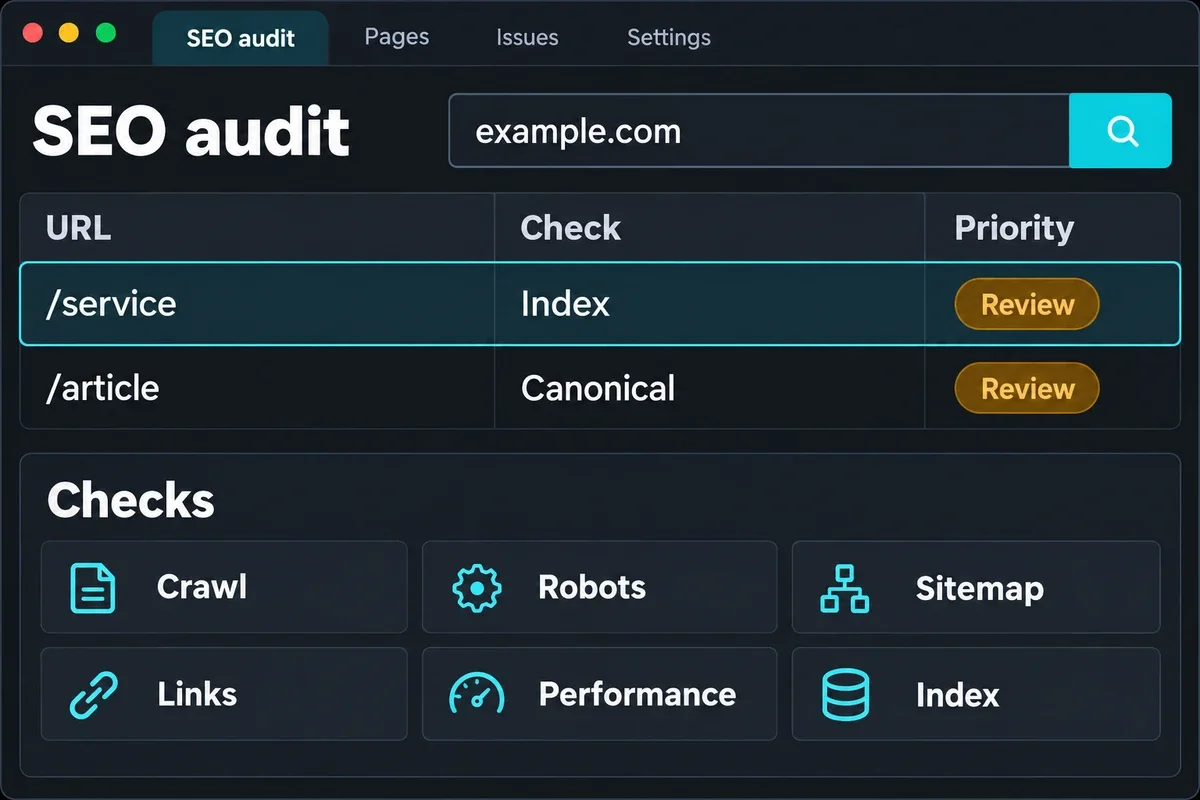Image resolution: width=1200 pixels, height=800 pixels.
Task: Open the Crawl check card label
Action: coord(202,587)
